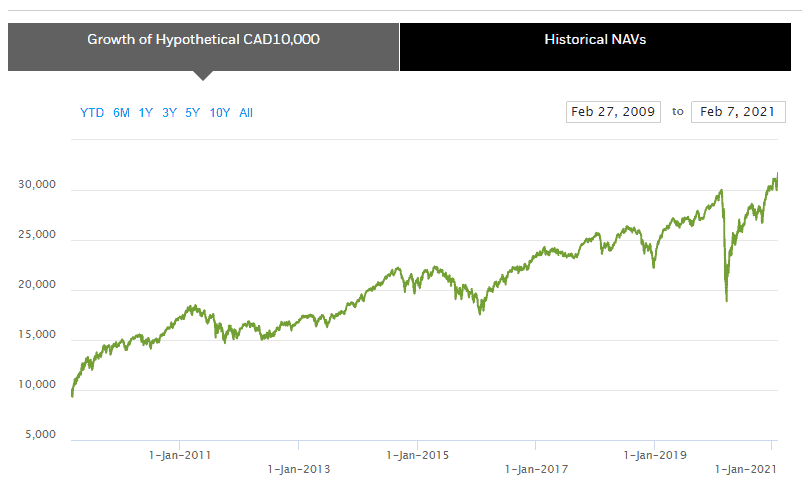Select the Growth of Hypothetical CAD10,000 tab
The width and height of the screenshot is (802, 488).
(x=203, y=40)
